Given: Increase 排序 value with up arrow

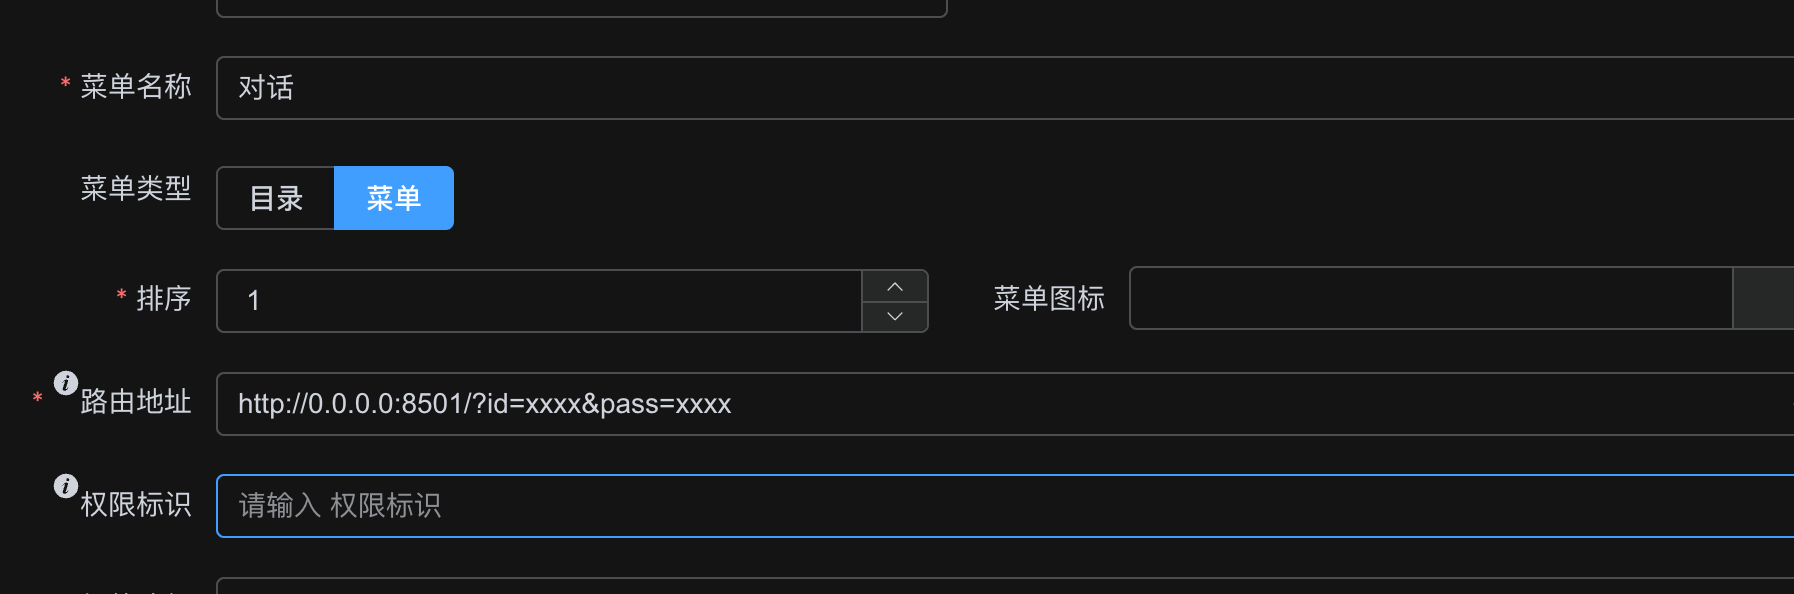Looking at the screenshot, I should (895, 286).
